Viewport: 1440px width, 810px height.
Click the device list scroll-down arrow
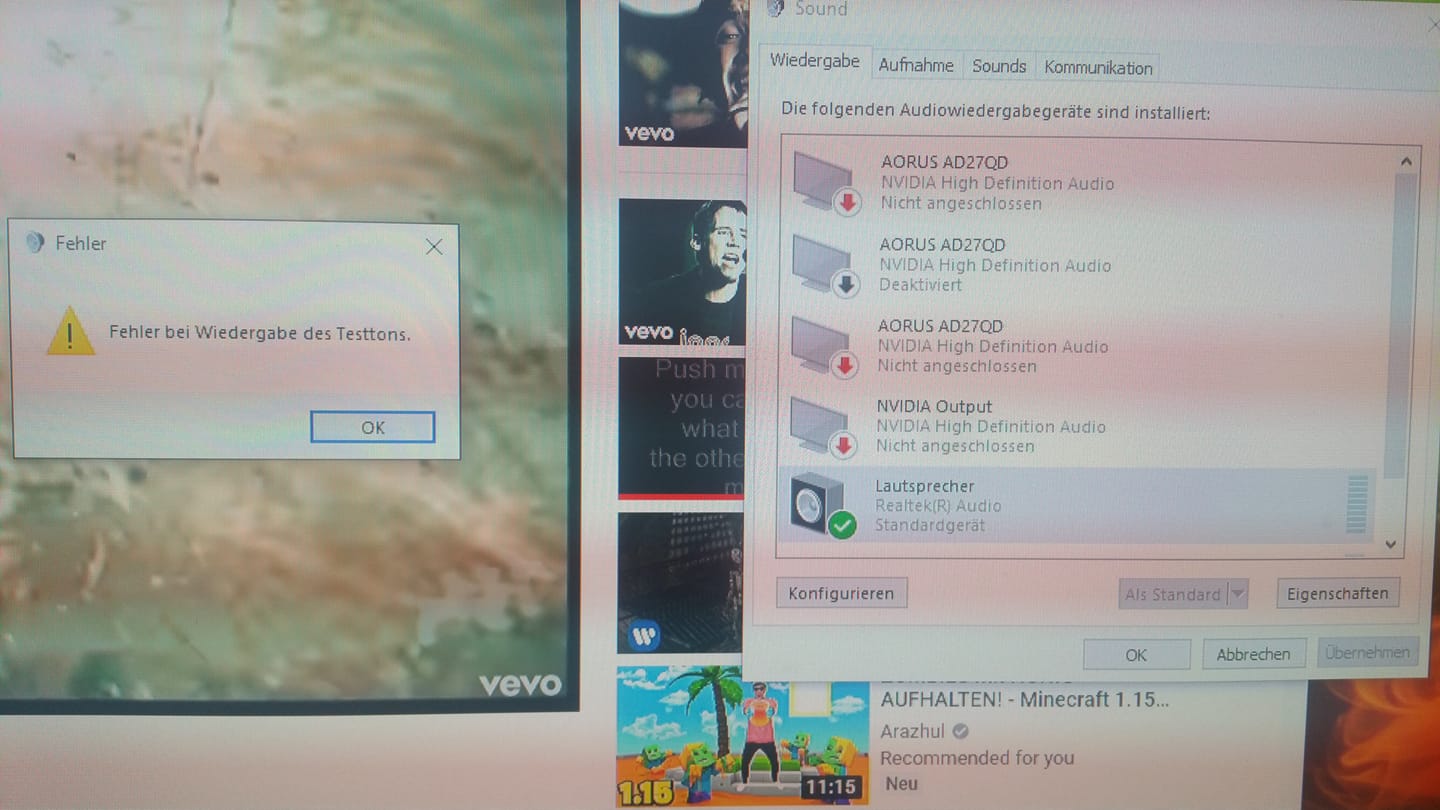[1390, 544]
